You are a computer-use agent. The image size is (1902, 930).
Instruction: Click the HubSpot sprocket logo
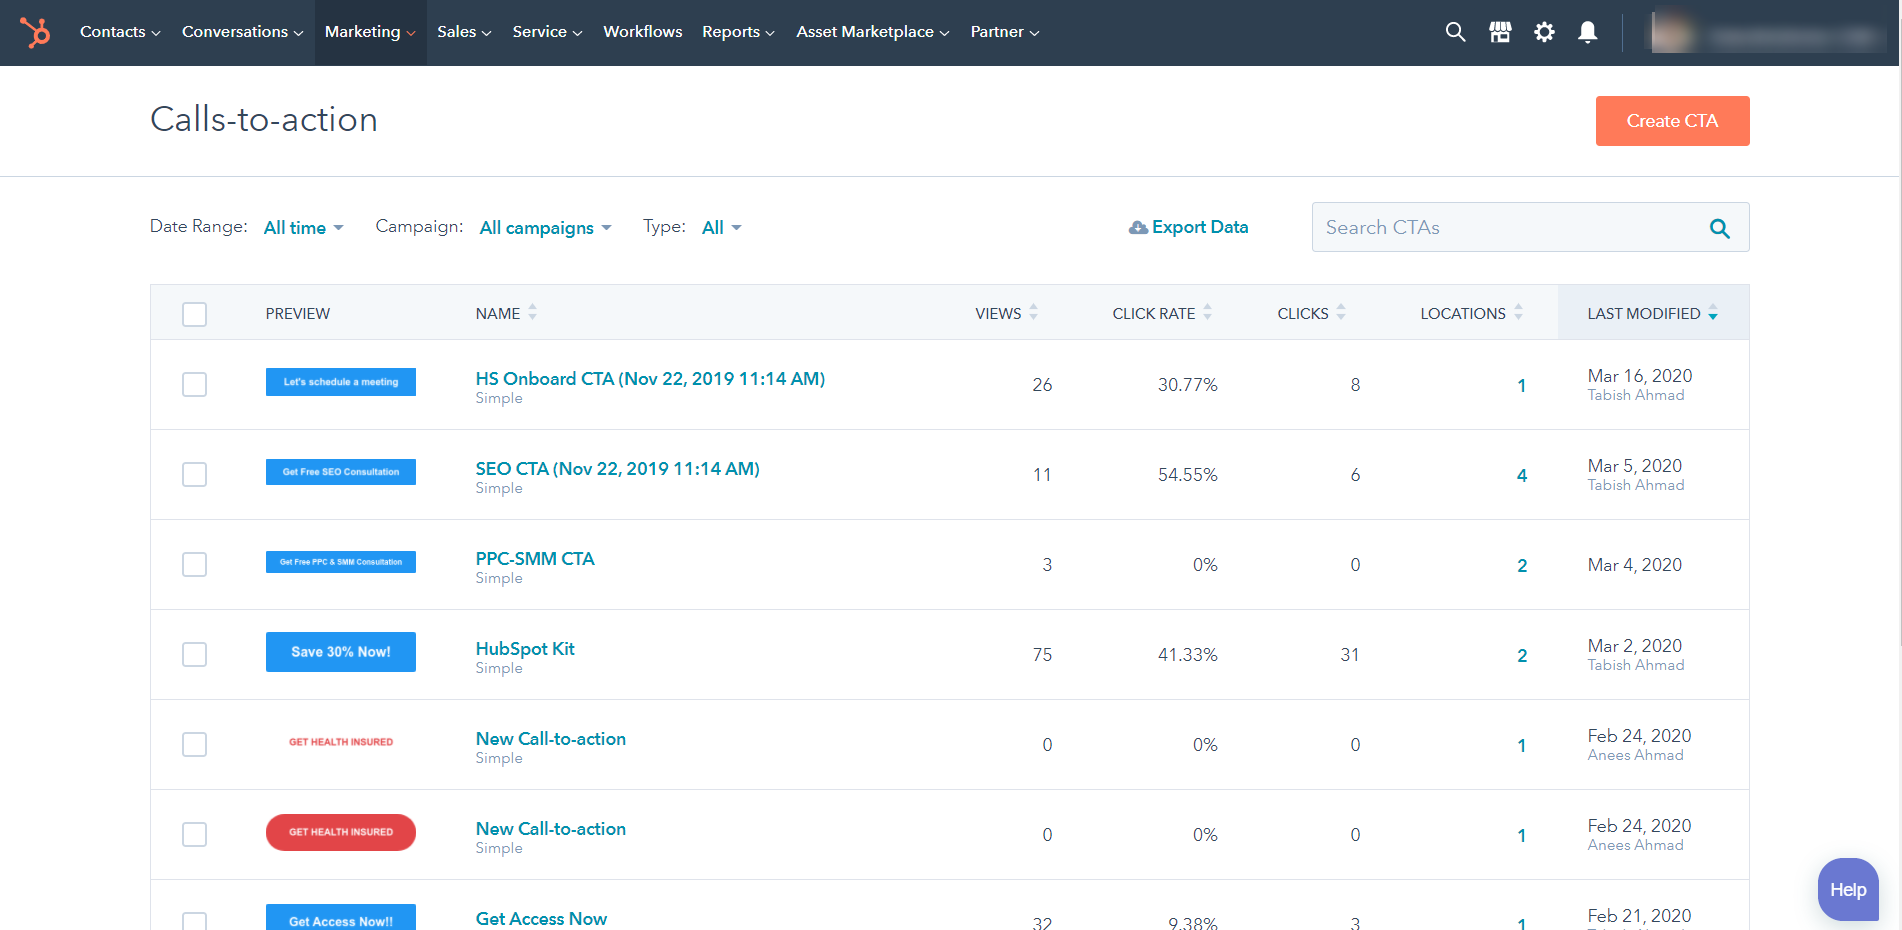[35, 32]
